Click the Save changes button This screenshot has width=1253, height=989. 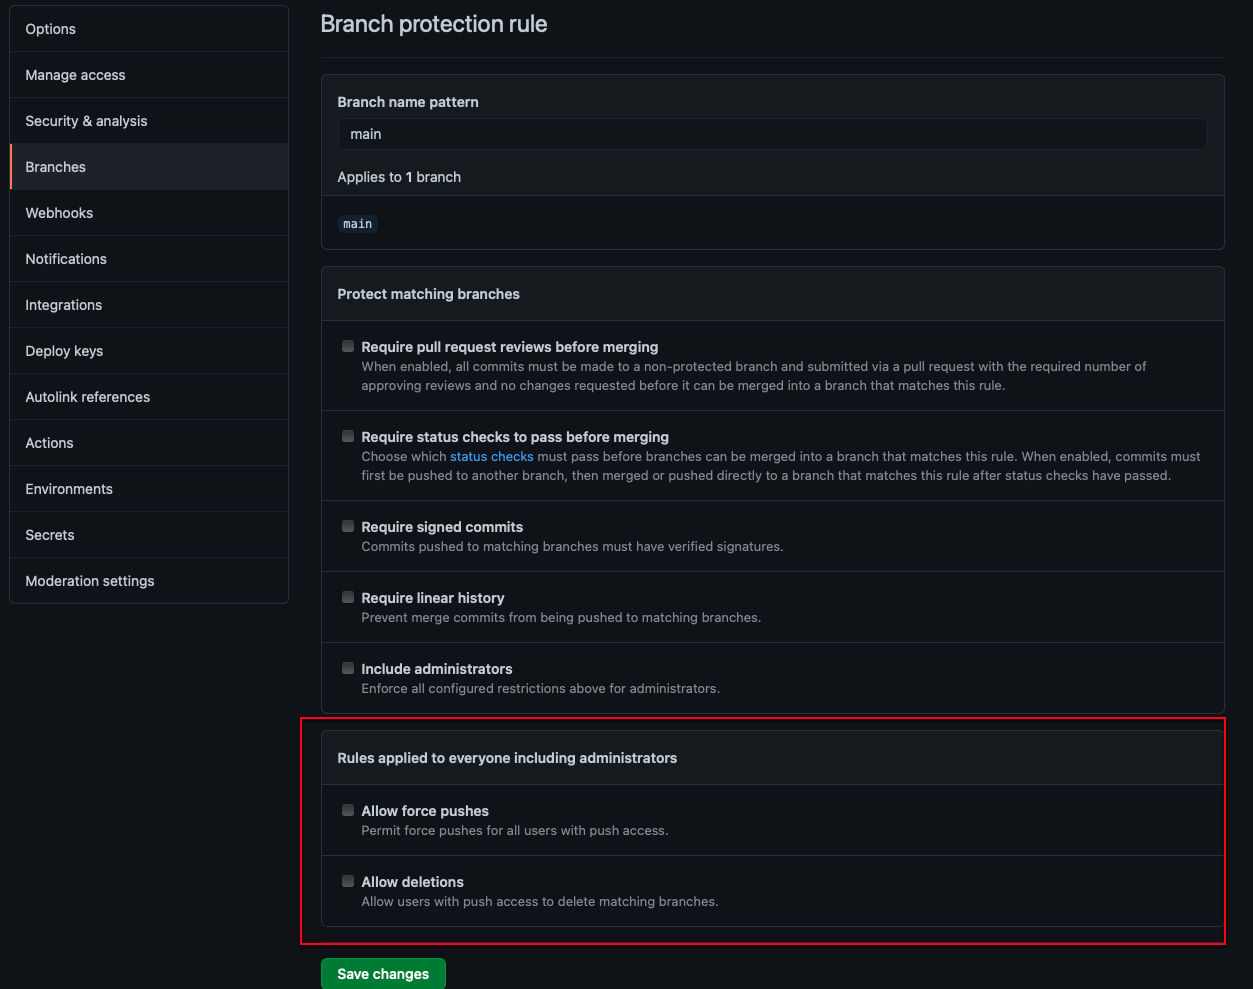[383, 974]
